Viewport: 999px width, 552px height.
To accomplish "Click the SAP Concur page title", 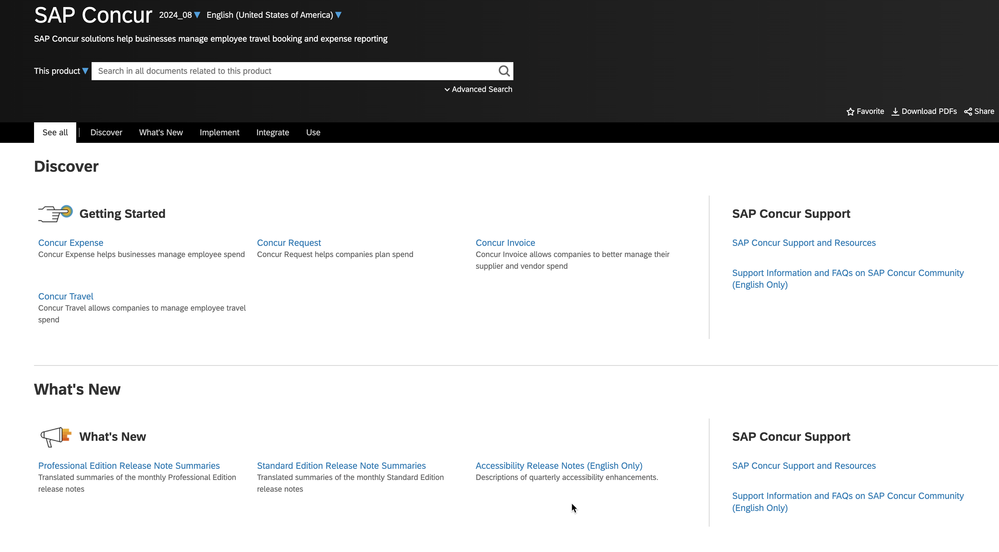I will pos(93,15).
